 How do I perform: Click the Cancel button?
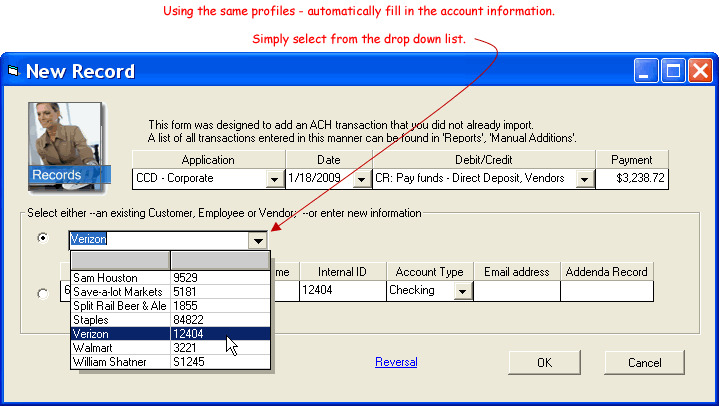click(644, 362)
